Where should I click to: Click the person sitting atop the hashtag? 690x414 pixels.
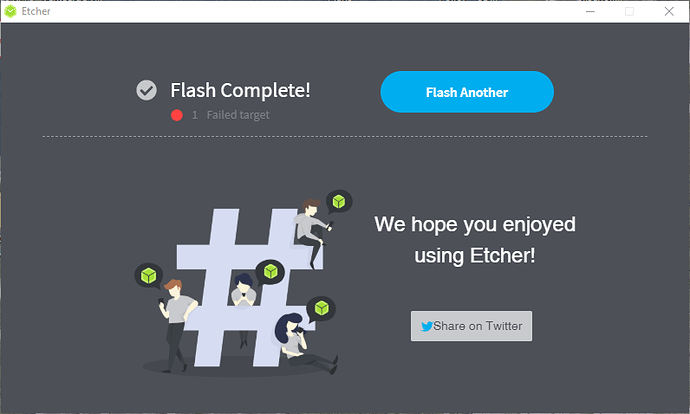point(313,231)
